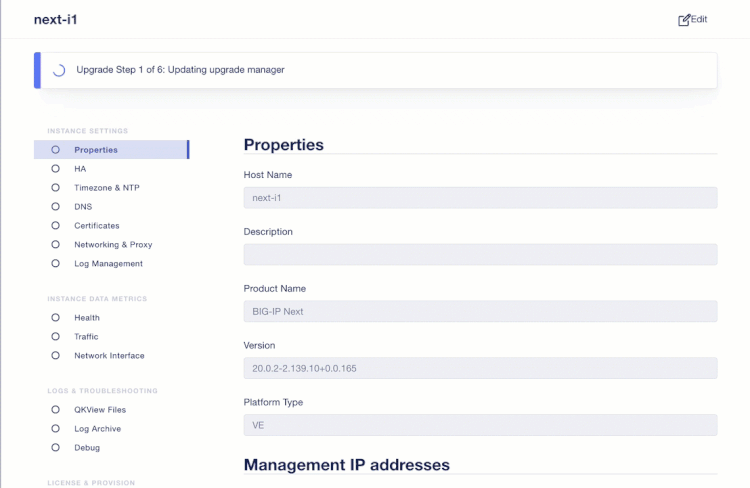The height and width of the screenshot is (488, 750).
Task: Open the Network Interface metrics
Action: 109,356
